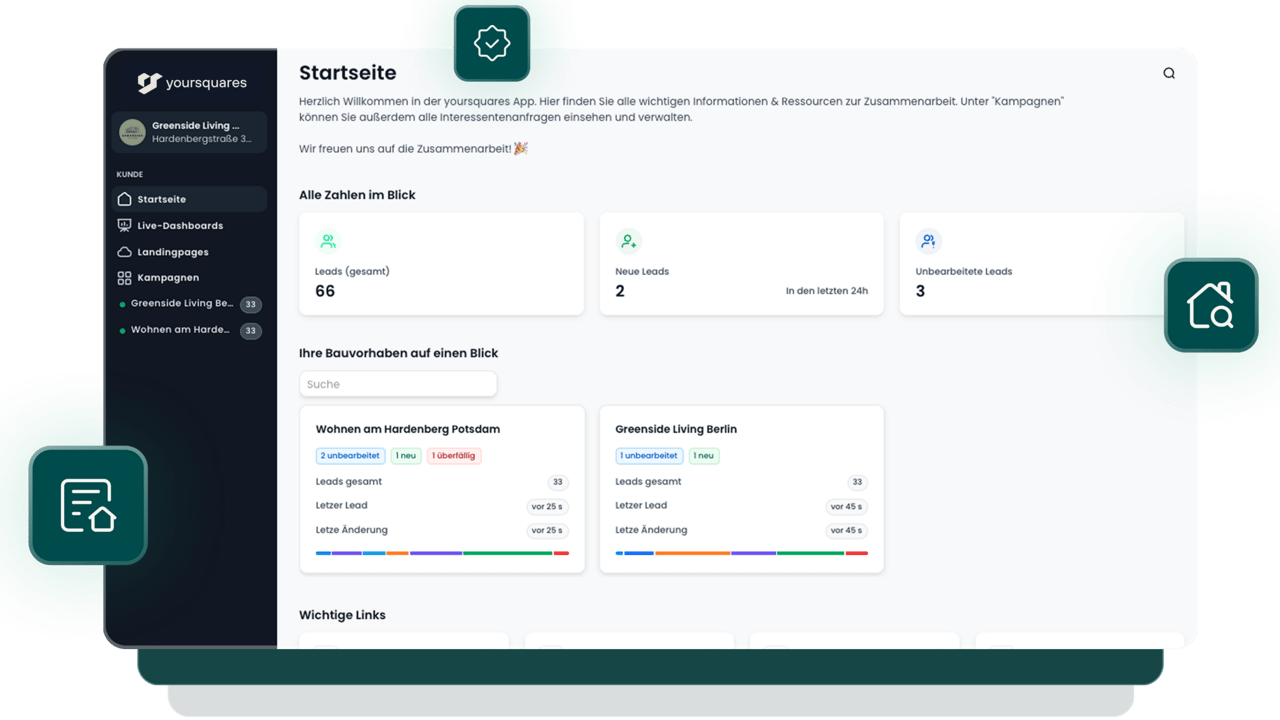Viewport: 1280px width, 720px height.
Task: Click the 1 überfällig tag
Action: (454, 456)
